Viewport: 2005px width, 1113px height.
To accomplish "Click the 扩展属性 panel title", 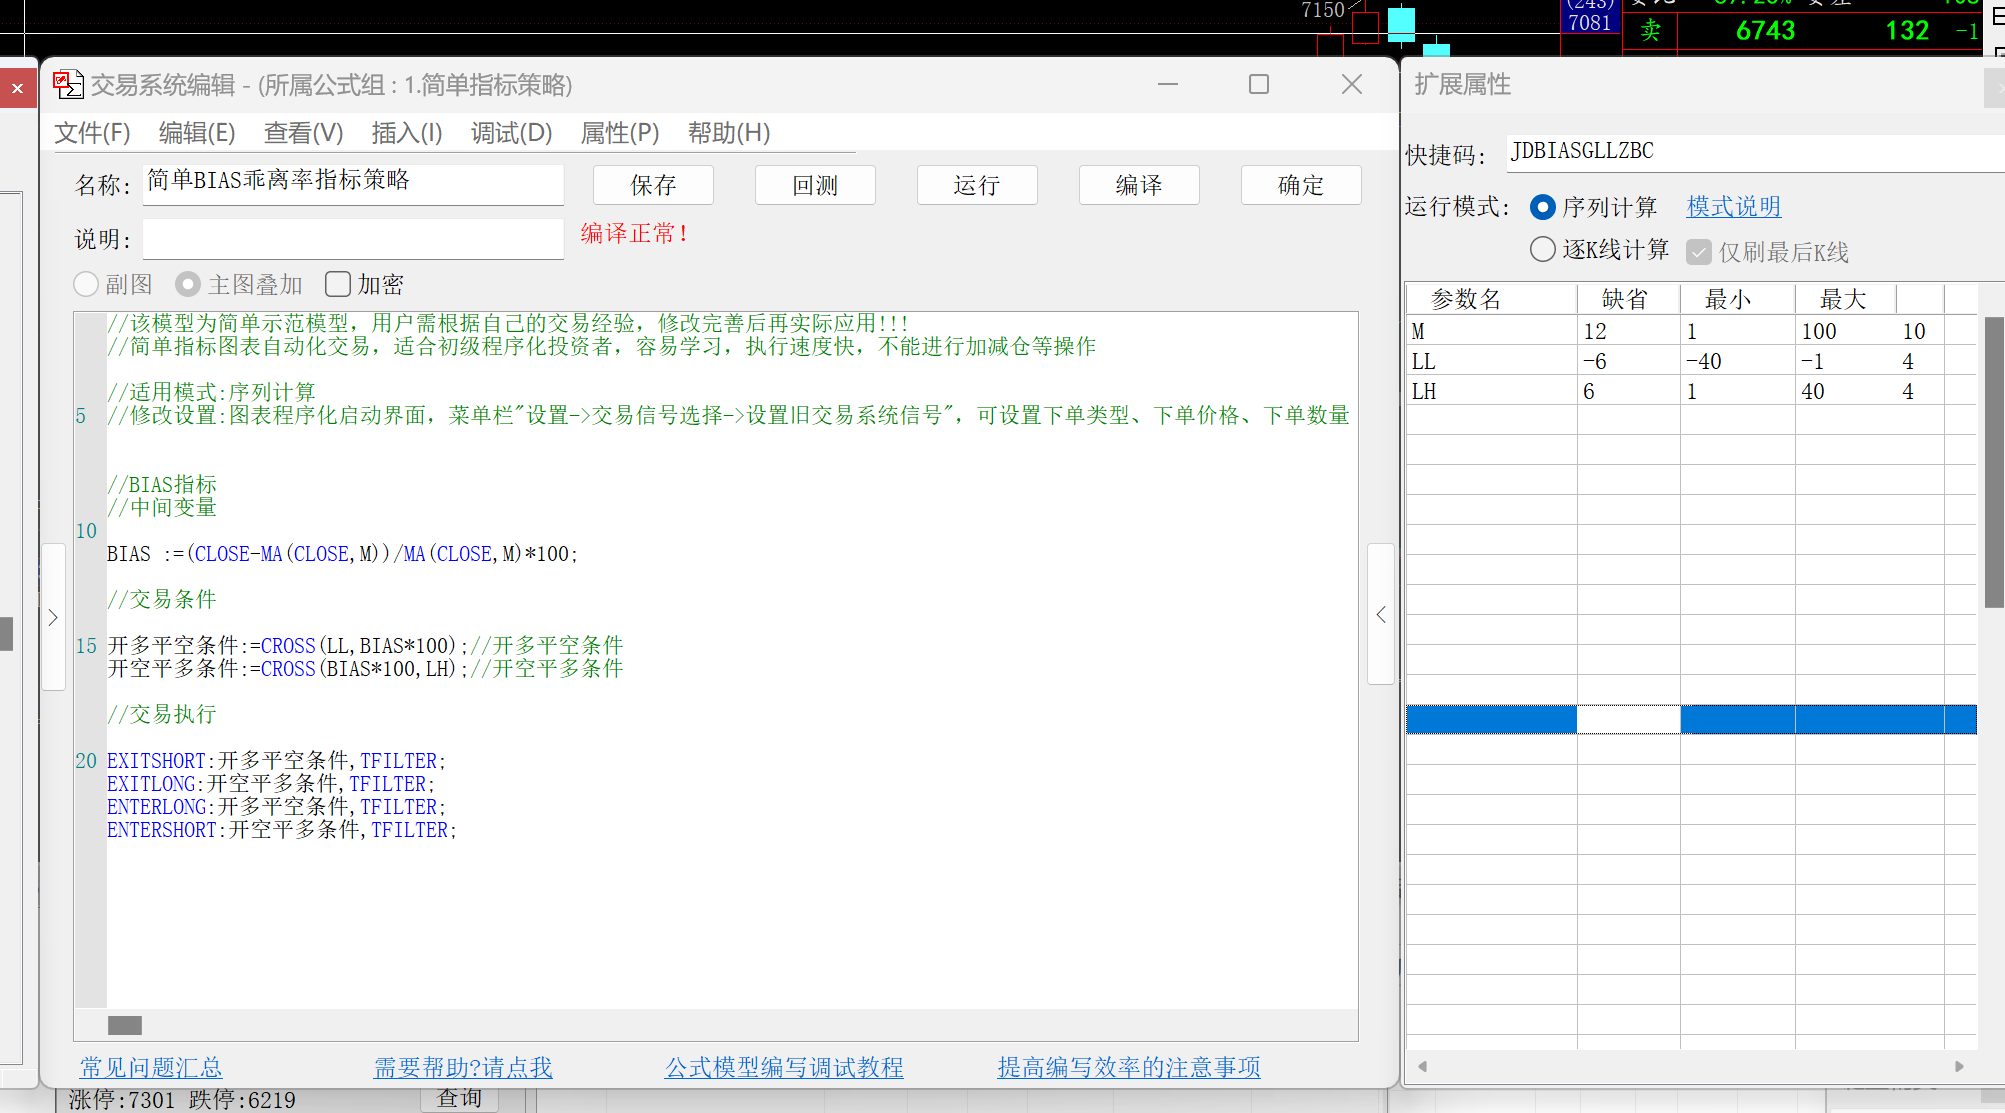I will 1462,85.
